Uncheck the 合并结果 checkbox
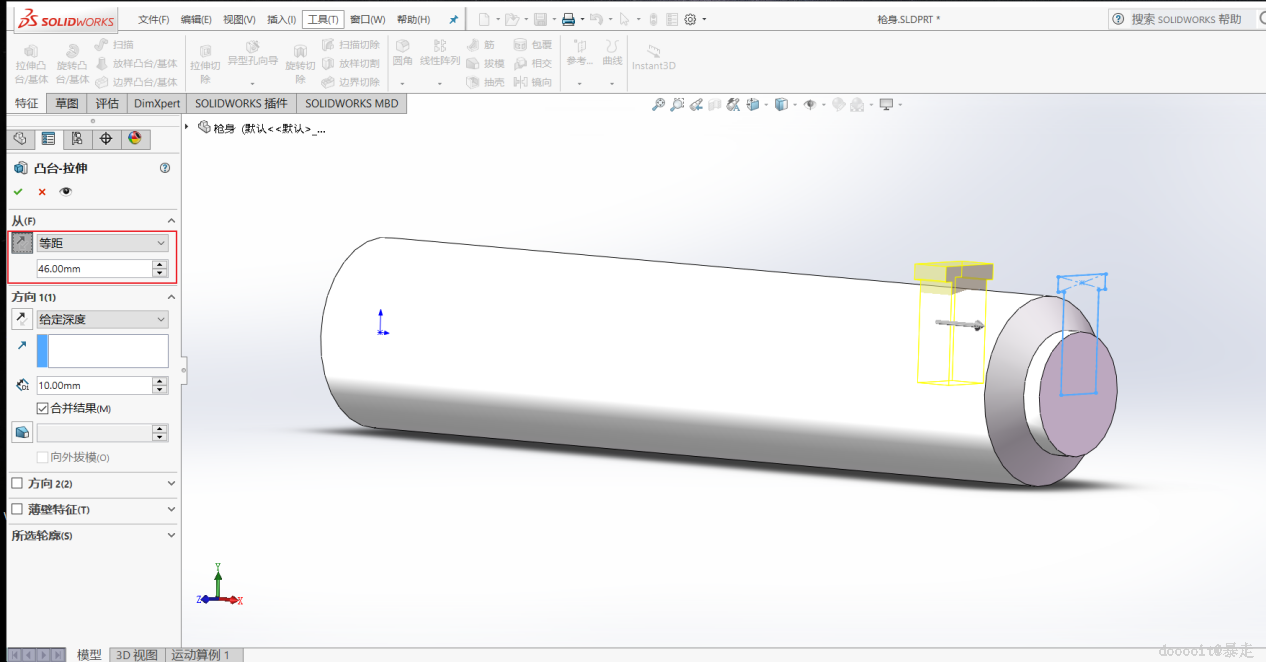This screenshot has height=662, width=1266. (42, 408)
